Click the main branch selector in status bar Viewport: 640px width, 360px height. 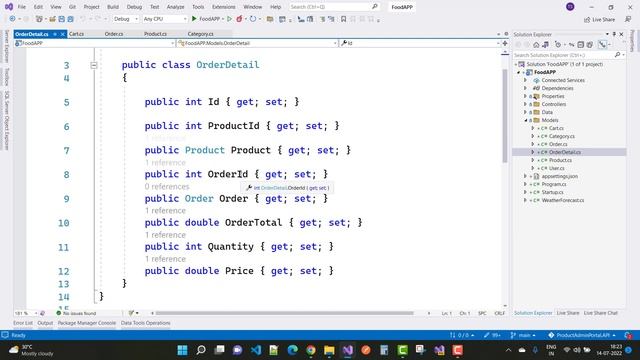[523, 335]
